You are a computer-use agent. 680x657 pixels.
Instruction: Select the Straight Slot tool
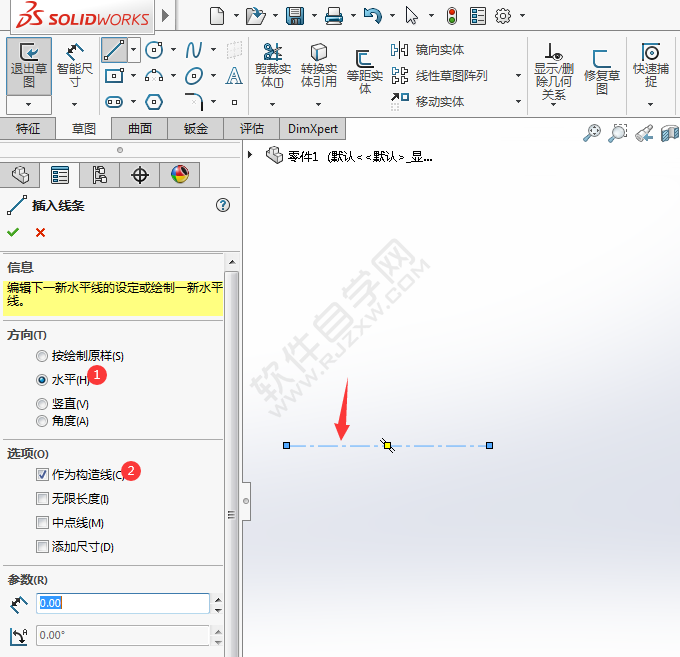click(114, 102)
